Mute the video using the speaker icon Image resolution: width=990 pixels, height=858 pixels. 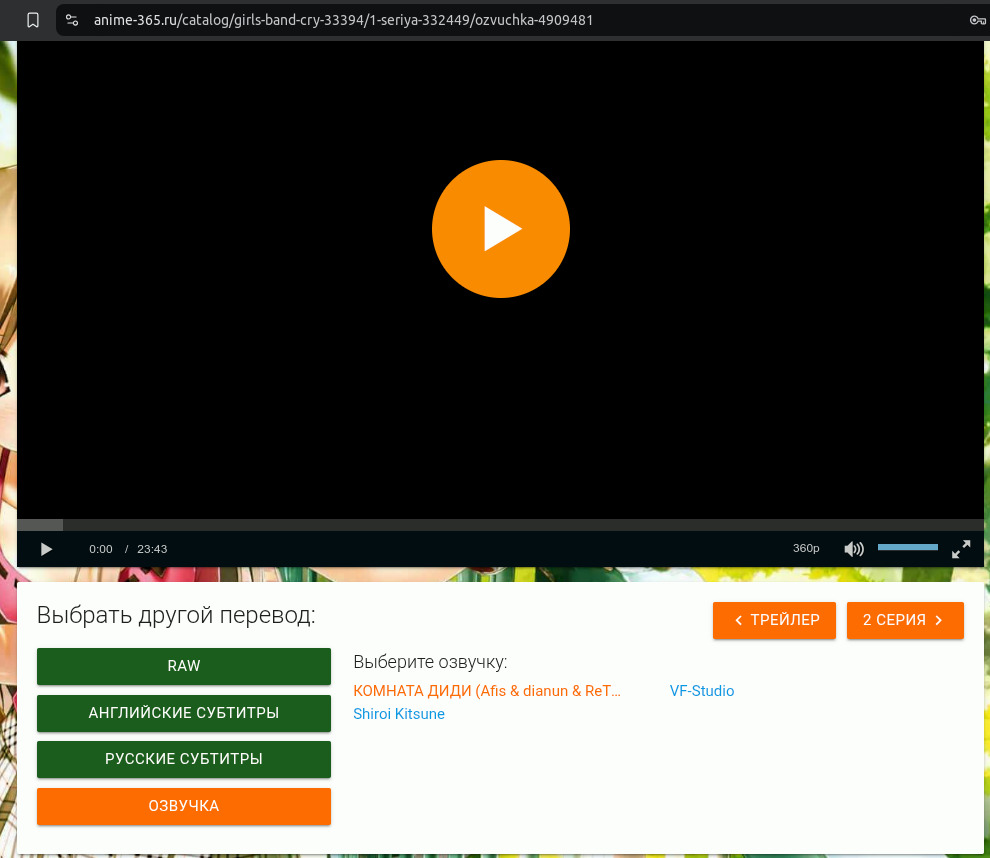[x=853, y=549]
